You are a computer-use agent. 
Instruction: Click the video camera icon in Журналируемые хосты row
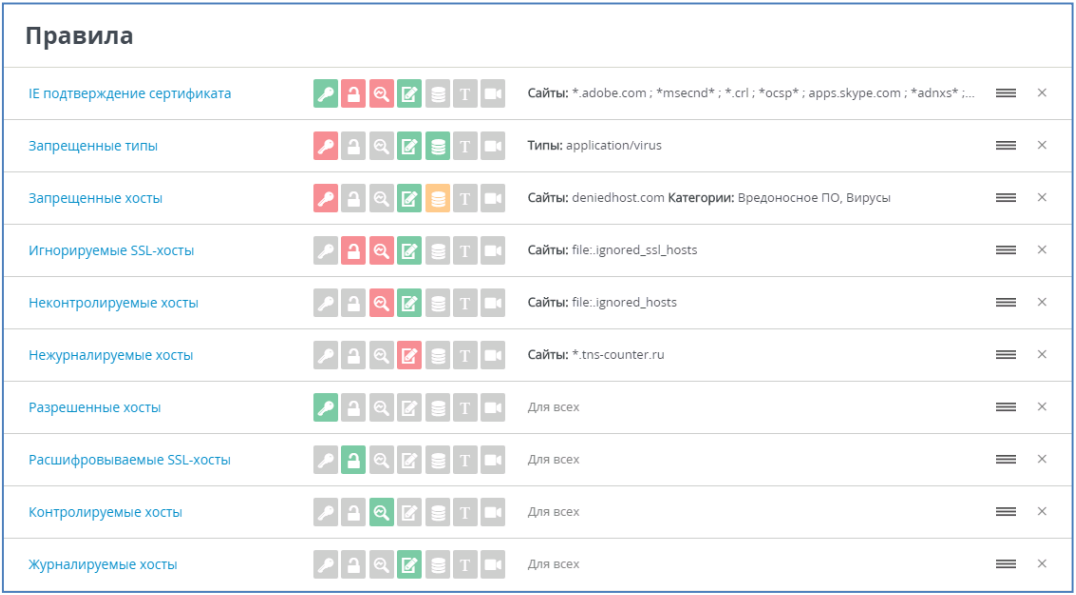(x=492, y=564)
